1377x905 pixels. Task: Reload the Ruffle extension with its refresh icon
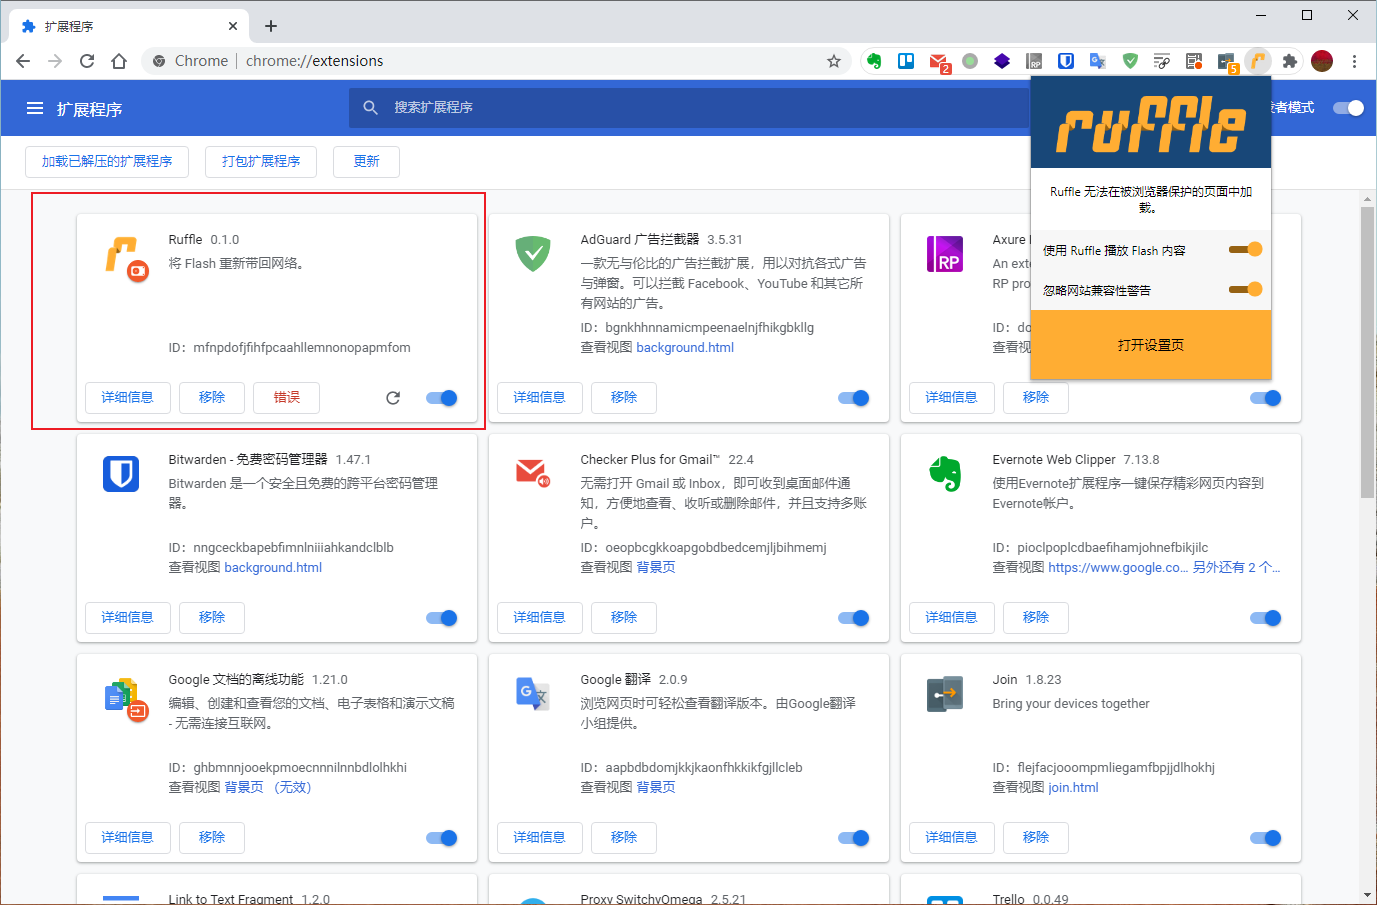393,398
